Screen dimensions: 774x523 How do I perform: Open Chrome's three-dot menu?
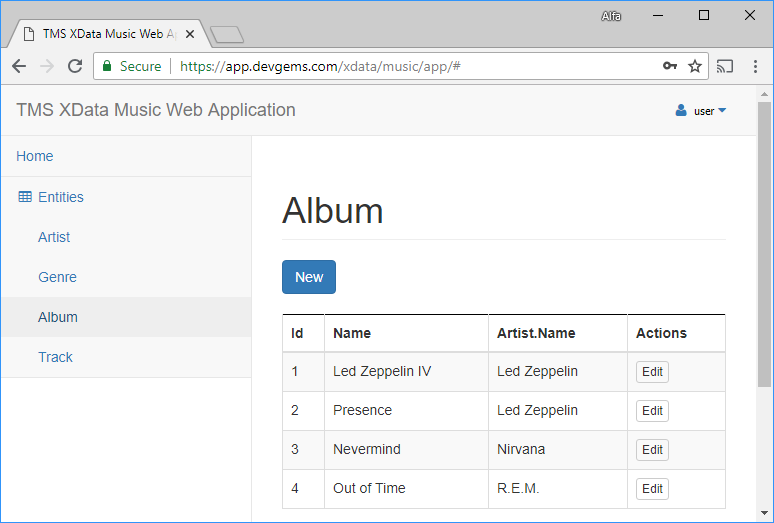(x=755, y=66)
